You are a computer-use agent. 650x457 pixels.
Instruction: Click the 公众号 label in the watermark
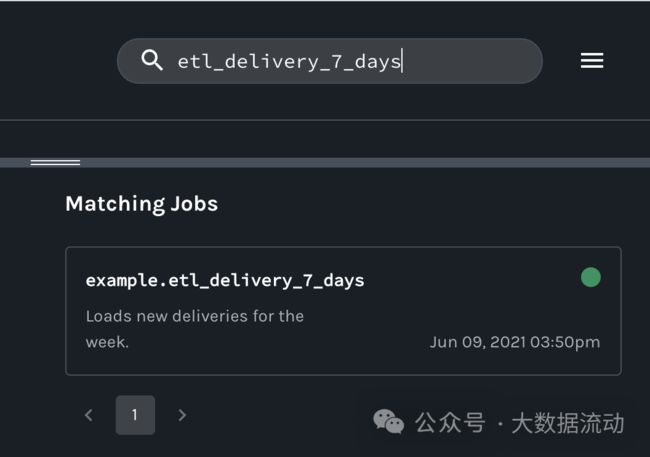(x=450, y=423)
